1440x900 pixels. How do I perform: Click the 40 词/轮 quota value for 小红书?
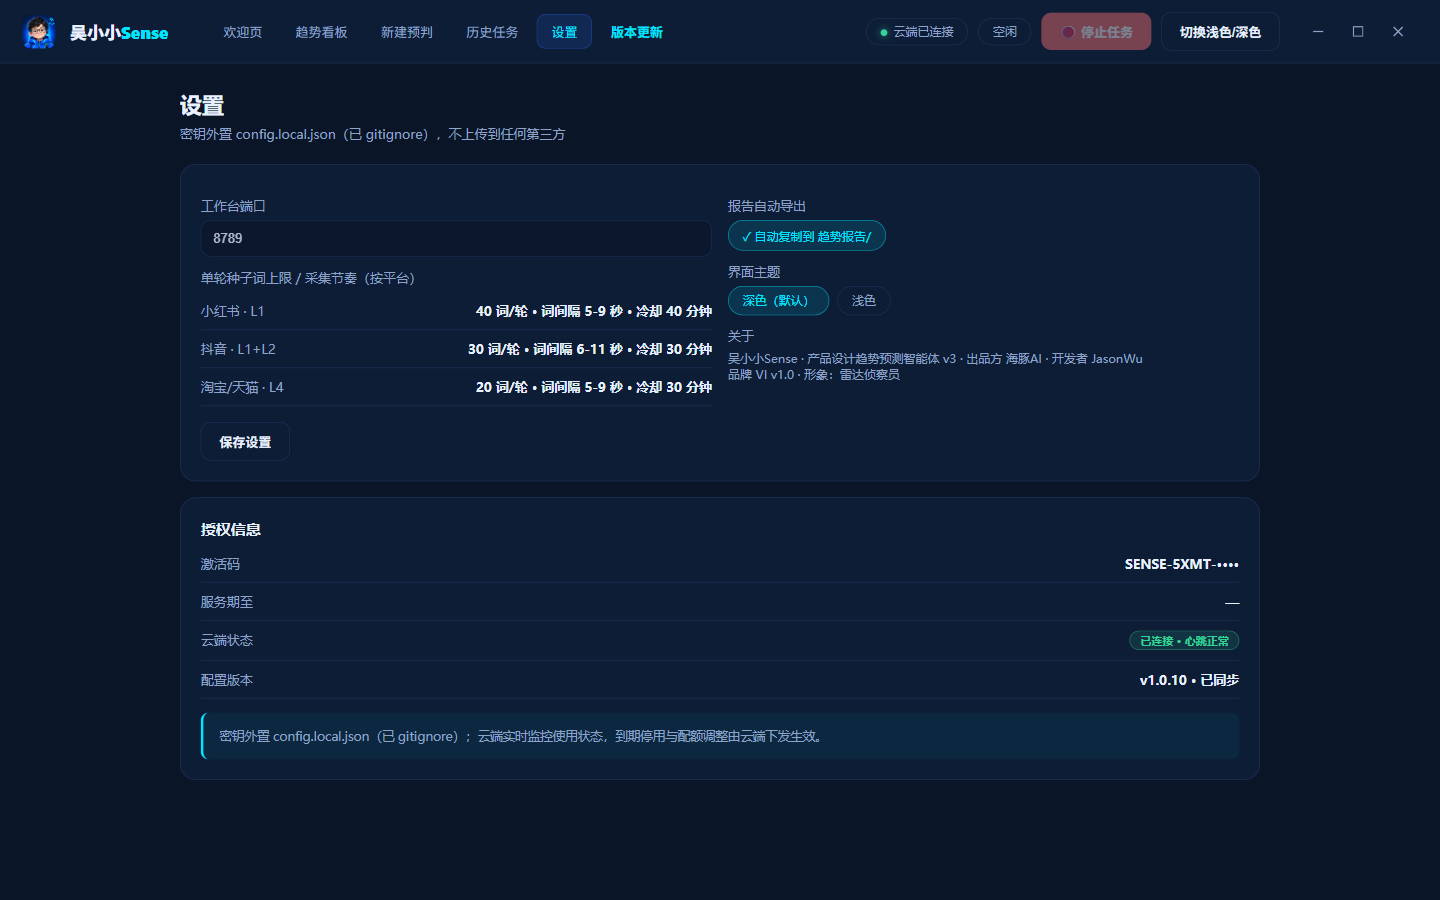pos(594,311)
